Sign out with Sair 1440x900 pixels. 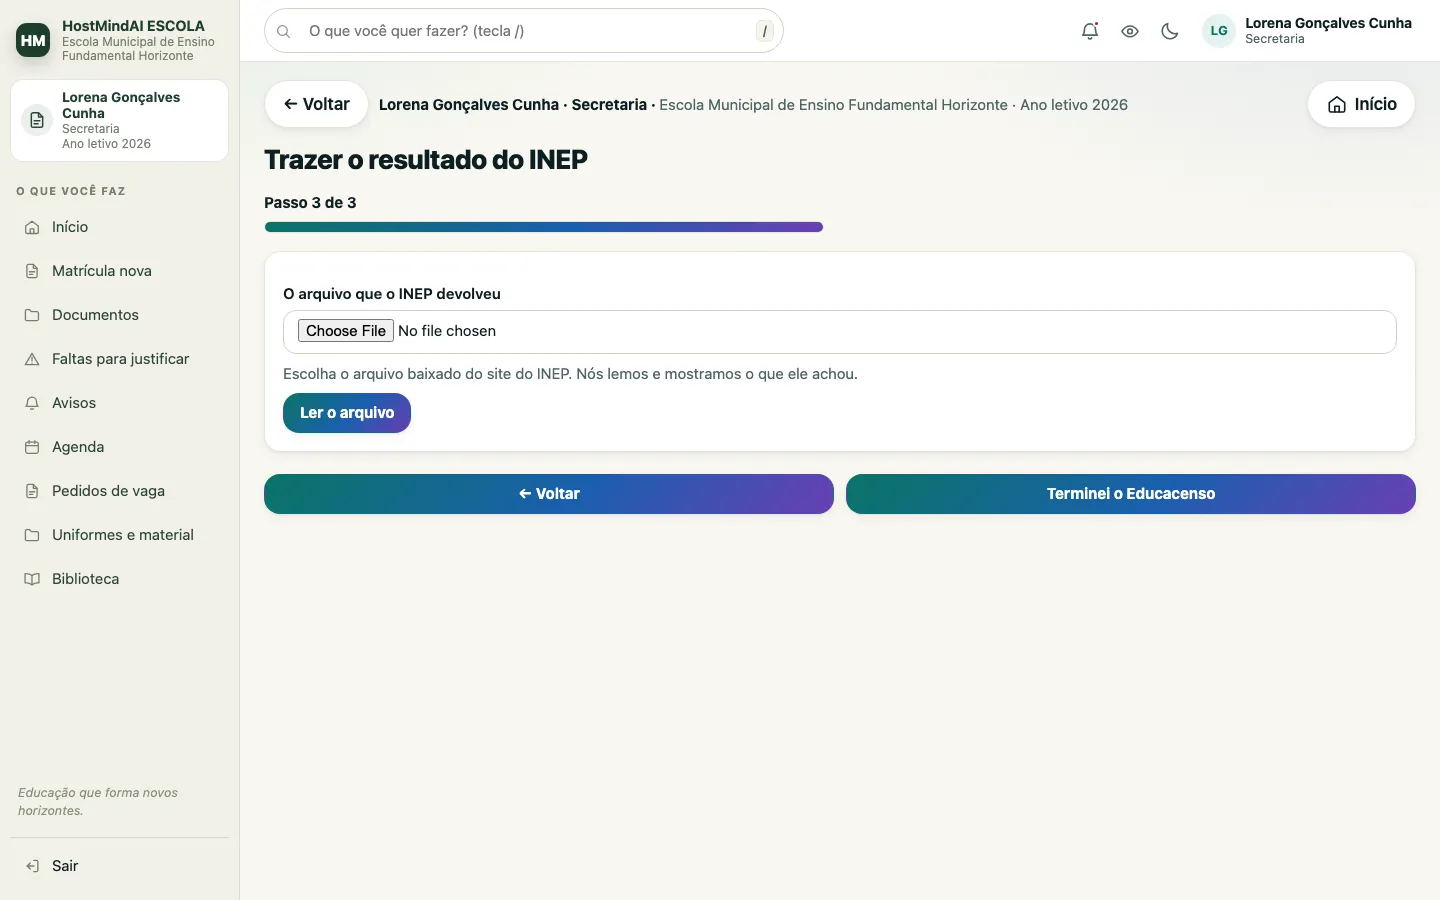(x=120, y=866)
